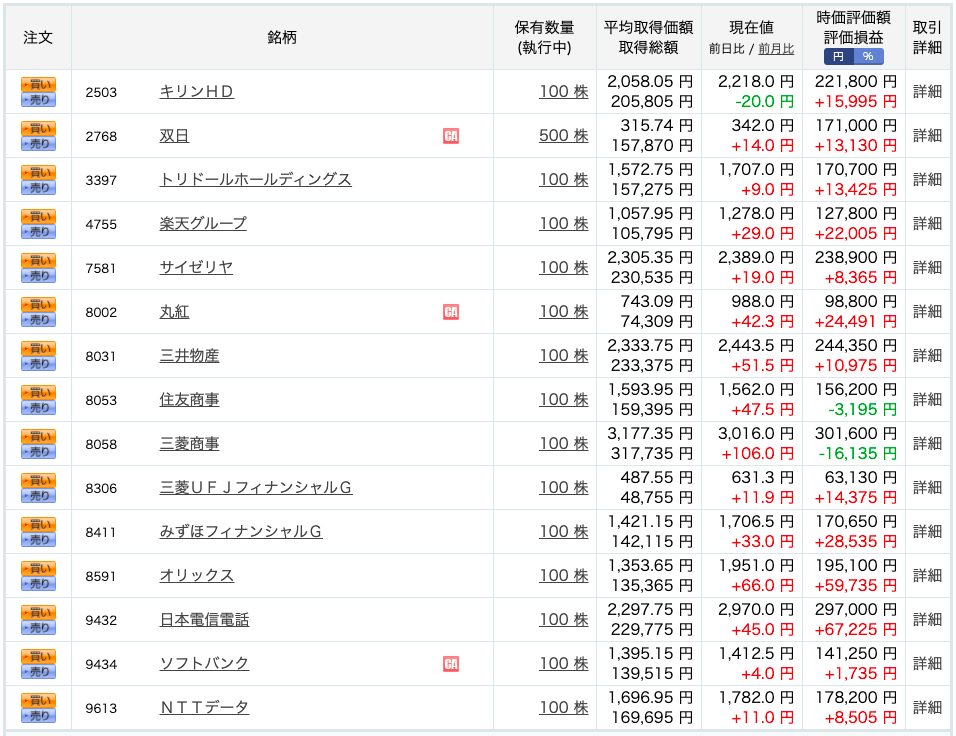Click the 買い button for 三井物産
The image size is (956, 736).
tap(38, 348)
